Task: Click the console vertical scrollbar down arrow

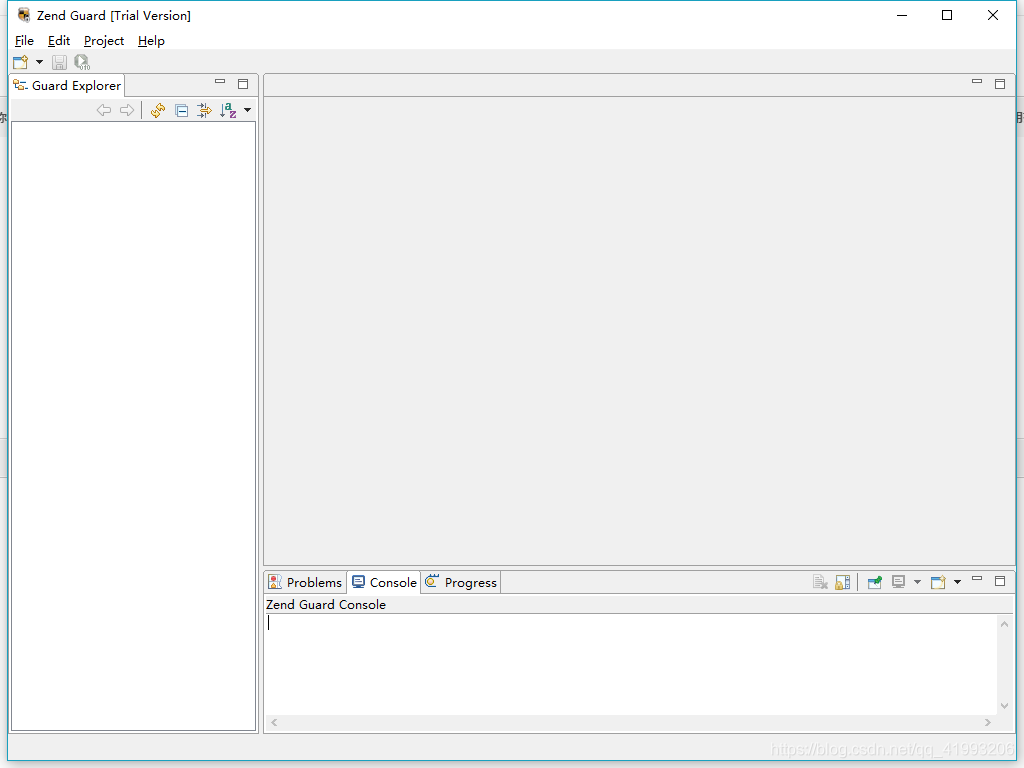Action: [1004, 705]
